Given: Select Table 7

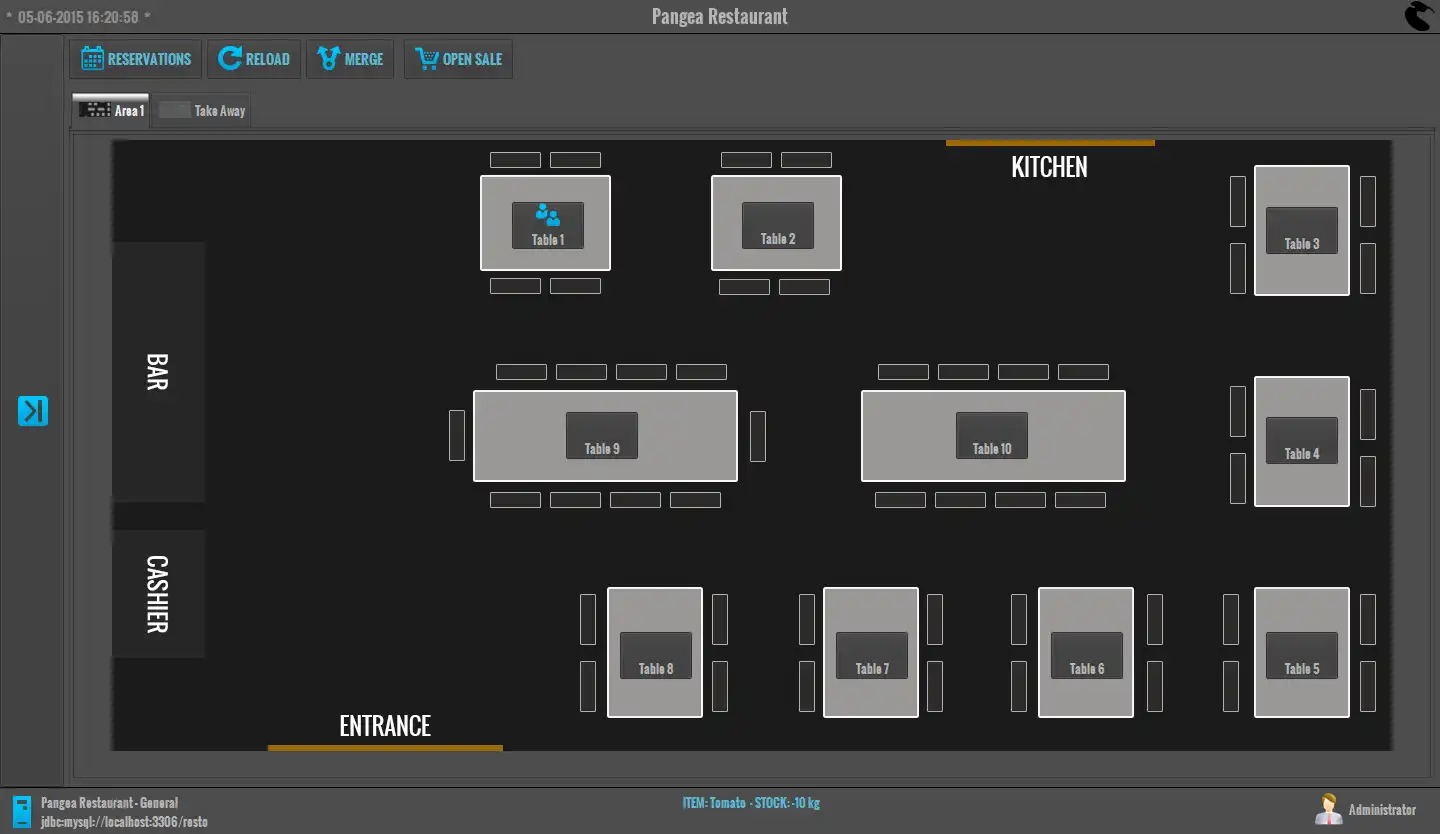Looking at the screenshot, I should click(x=871, y=655).
